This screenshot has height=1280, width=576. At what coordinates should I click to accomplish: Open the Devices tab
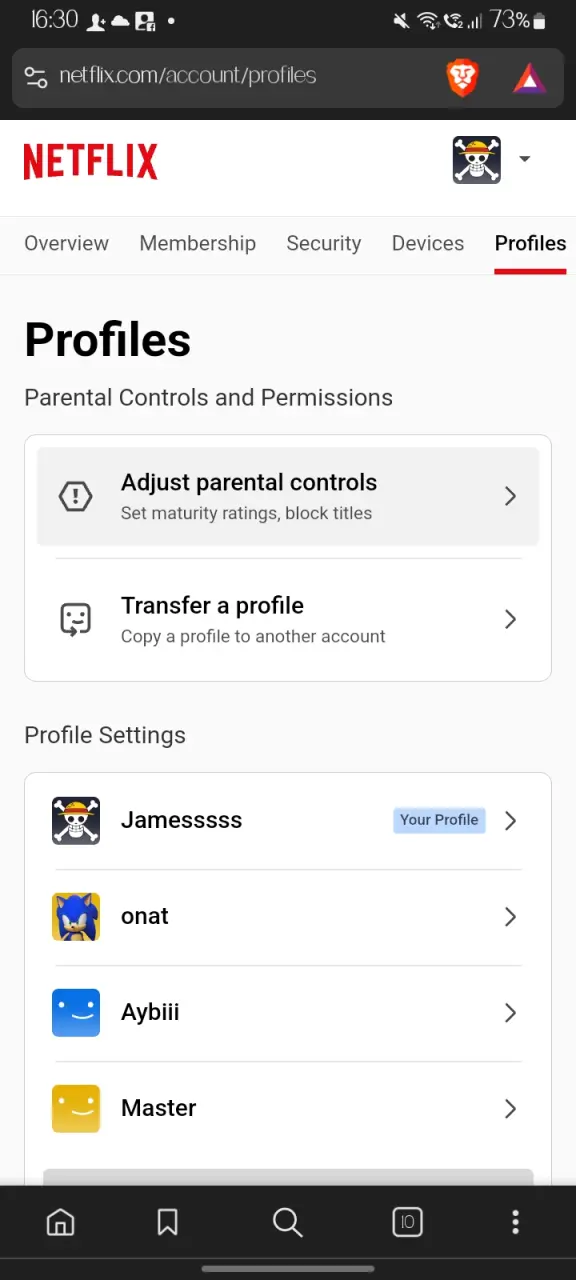[428, 243]
